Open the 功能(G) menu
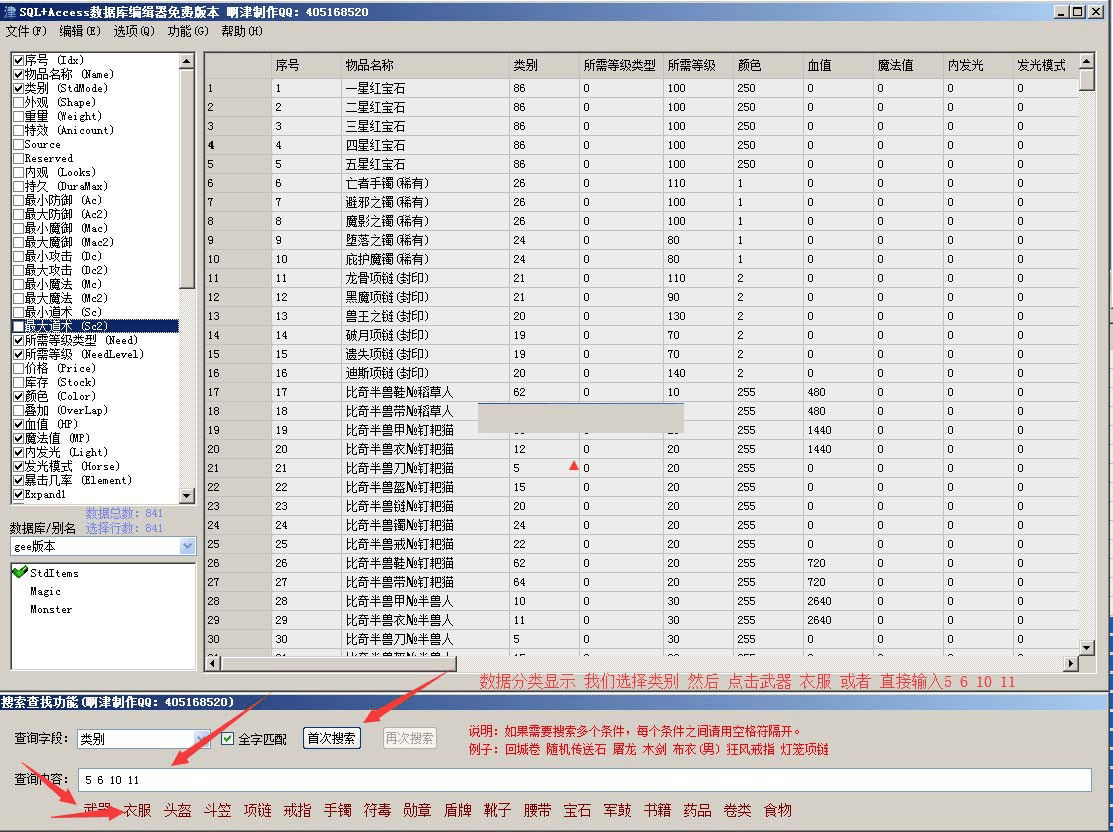 [187, 31]
